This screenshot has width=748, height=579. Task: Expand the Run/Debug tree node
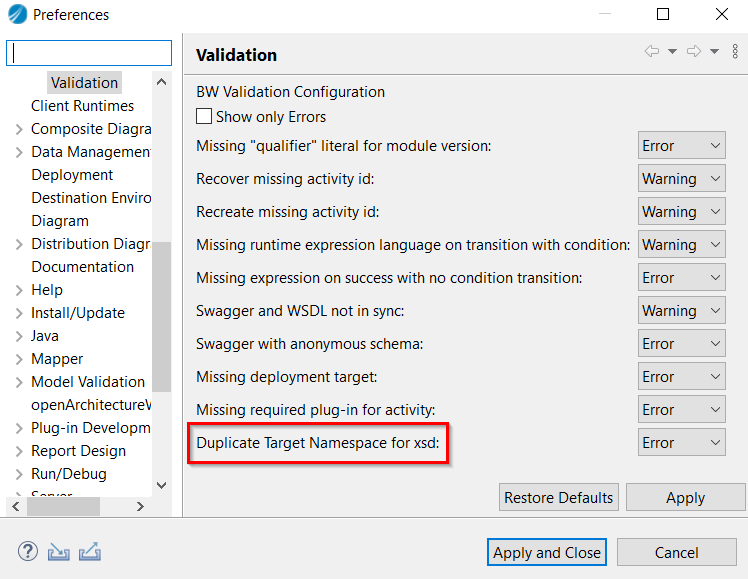pyautogui.click(x=19, y=474)
